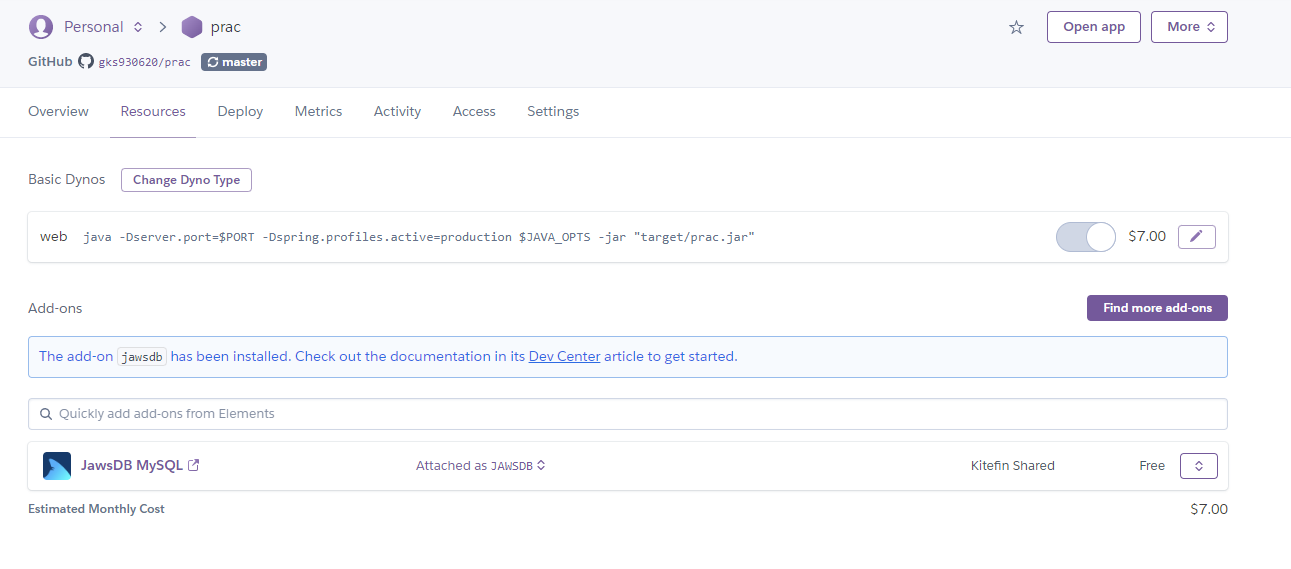This screenshot has width=1291, height=569.
Task: Click the estimated monthly total $7.00
Action: [x=1208, y=509]
